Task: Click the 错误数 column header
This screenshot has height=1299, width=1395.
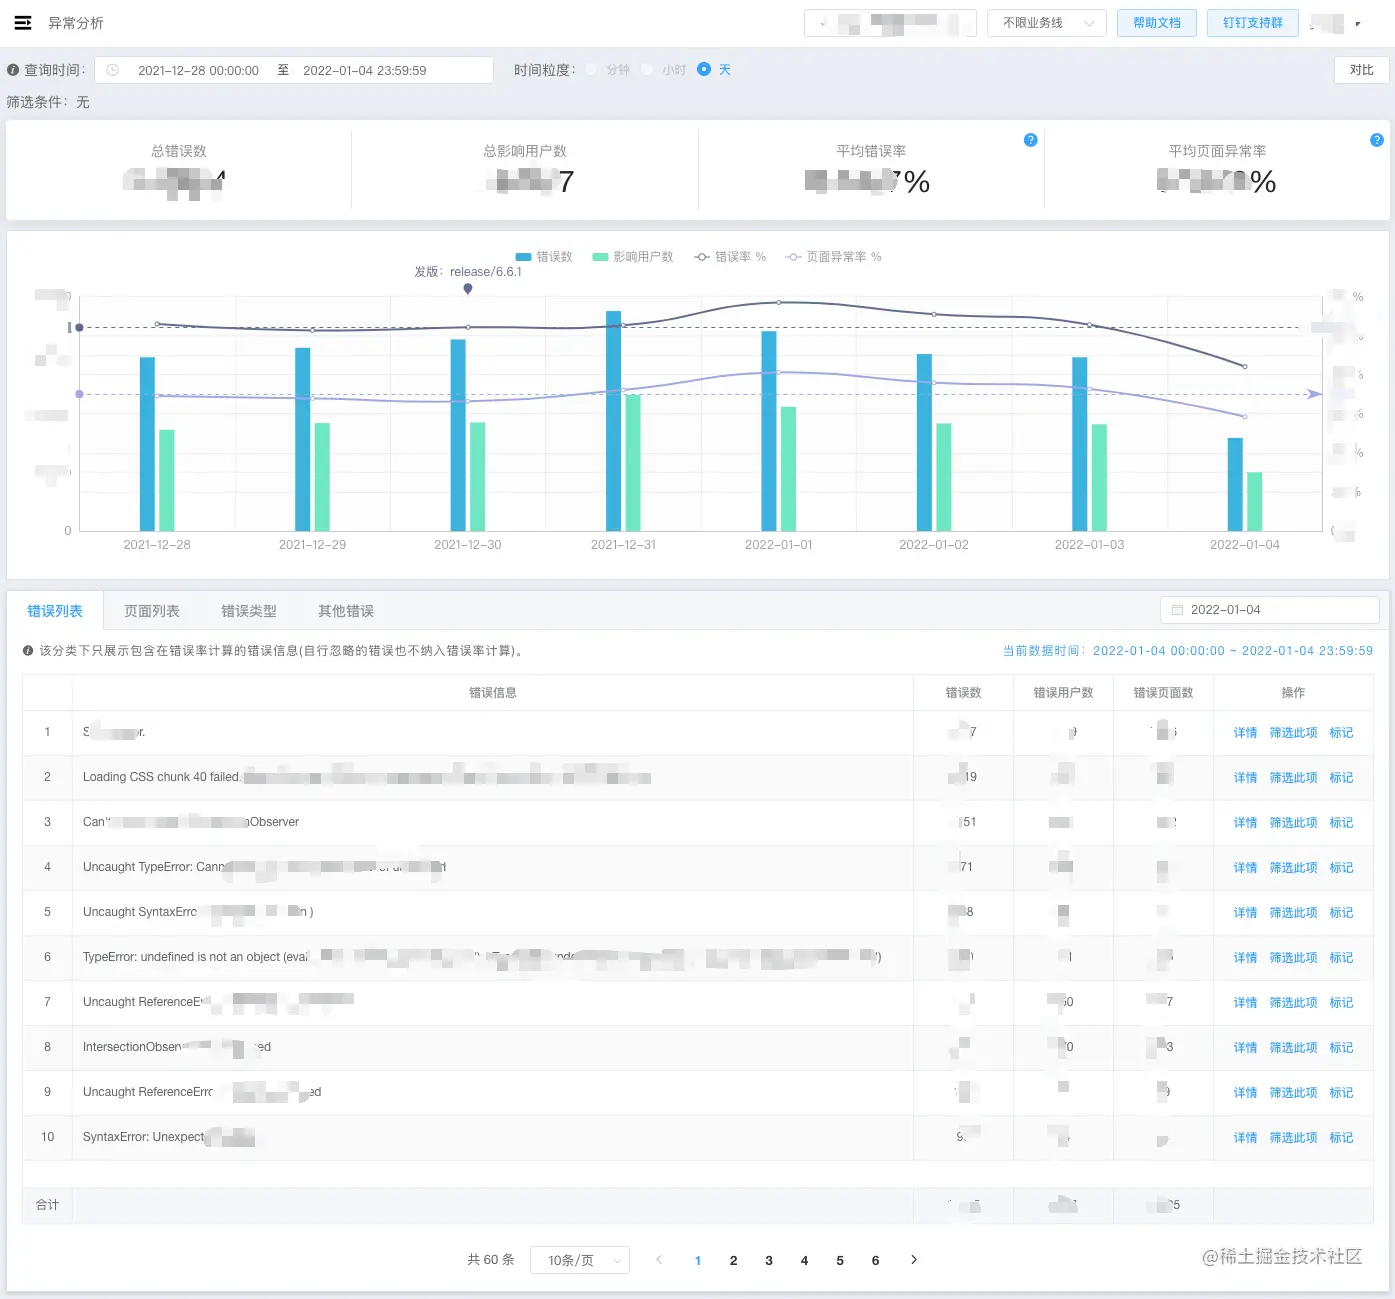Action: [x=963, y=693]
